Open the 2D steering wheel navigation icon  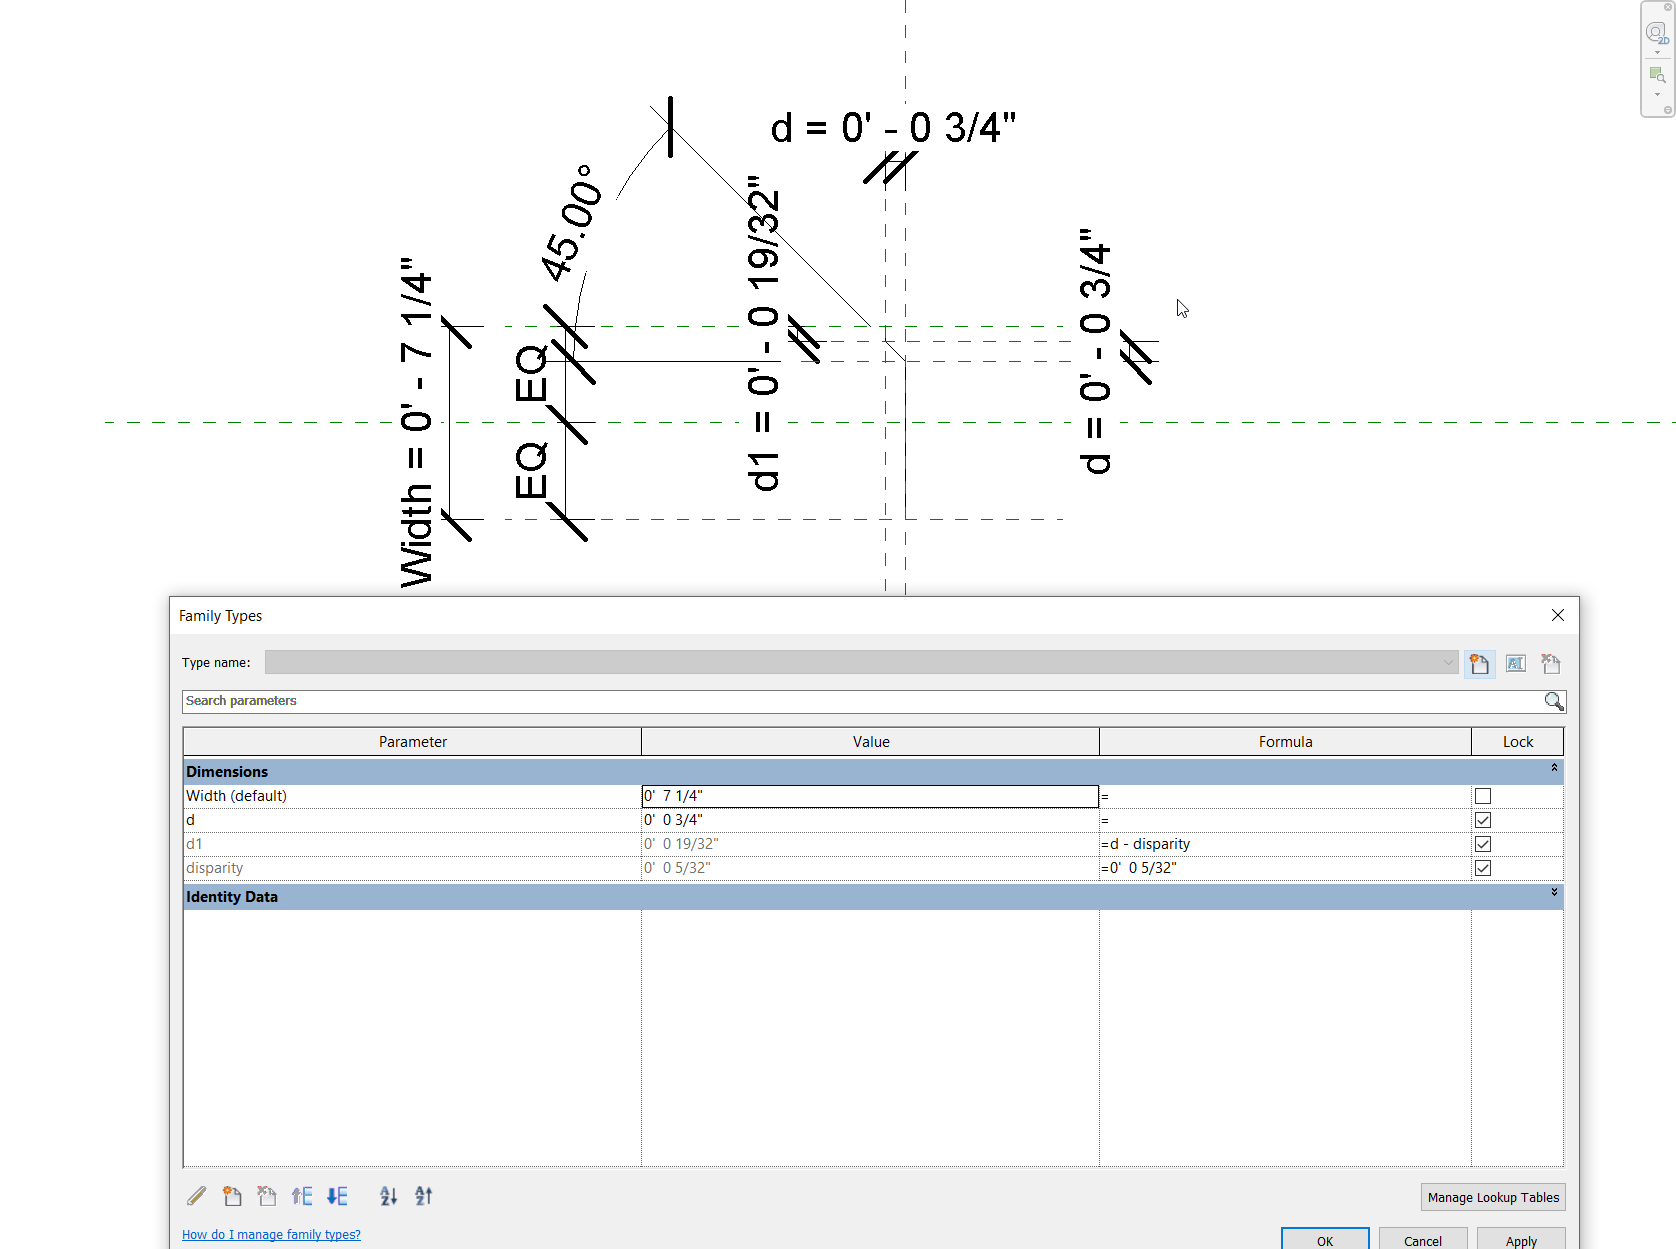[x=1655, y=30]
